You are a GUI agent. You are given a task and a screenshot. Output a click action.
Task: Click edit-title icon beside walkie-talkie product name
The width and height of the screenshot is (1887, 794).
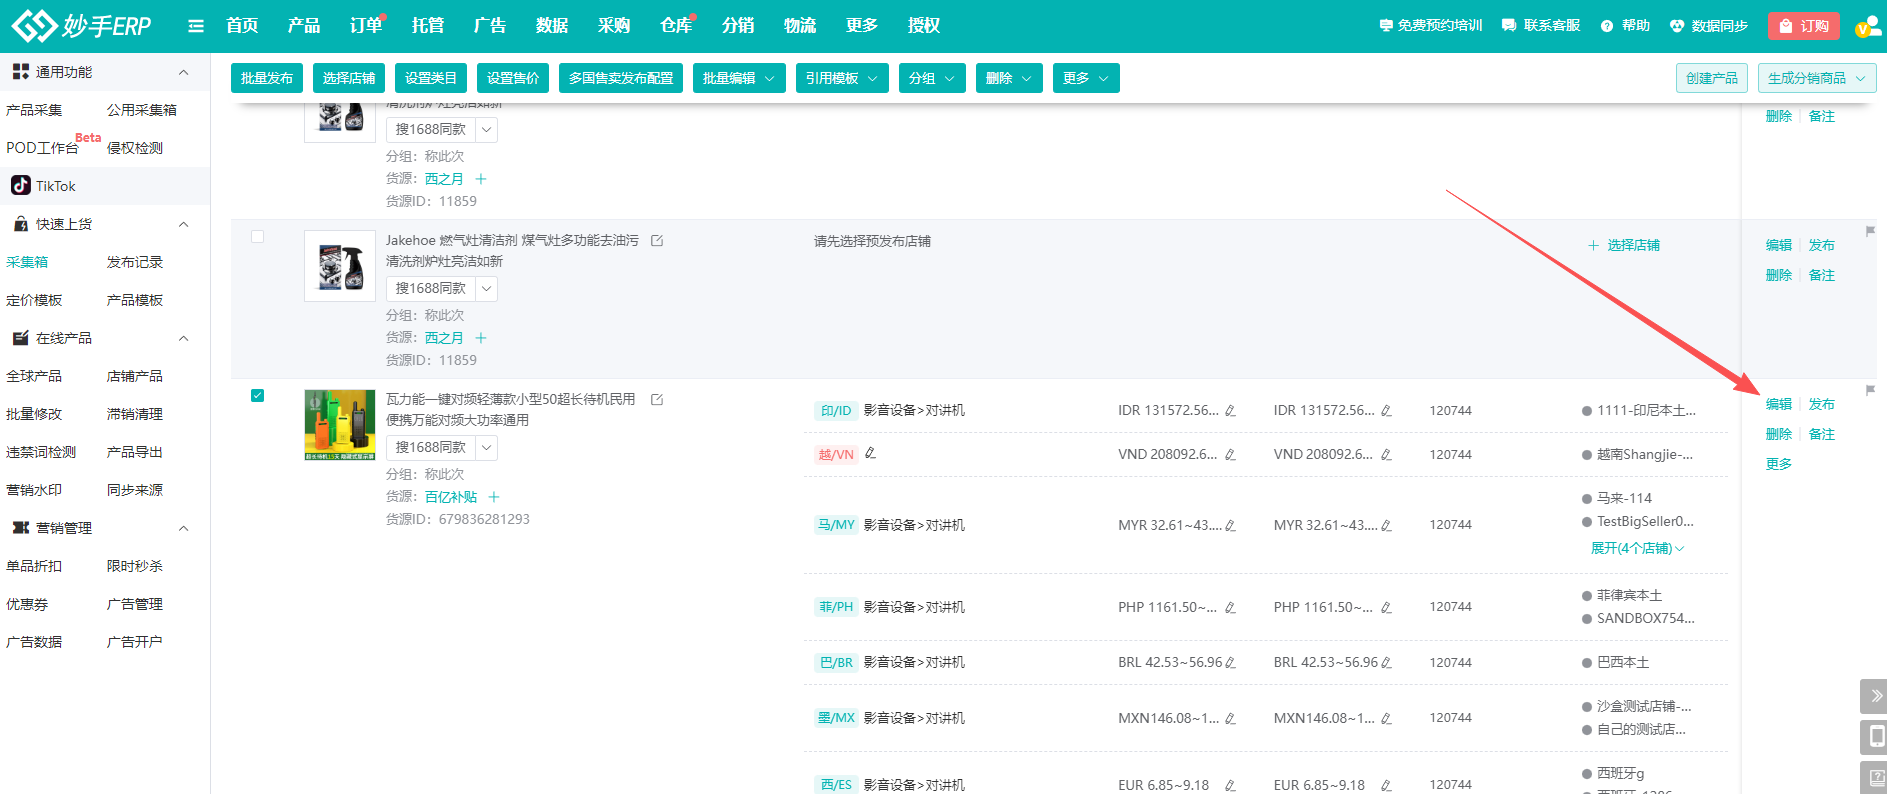[x=657, y=399]
